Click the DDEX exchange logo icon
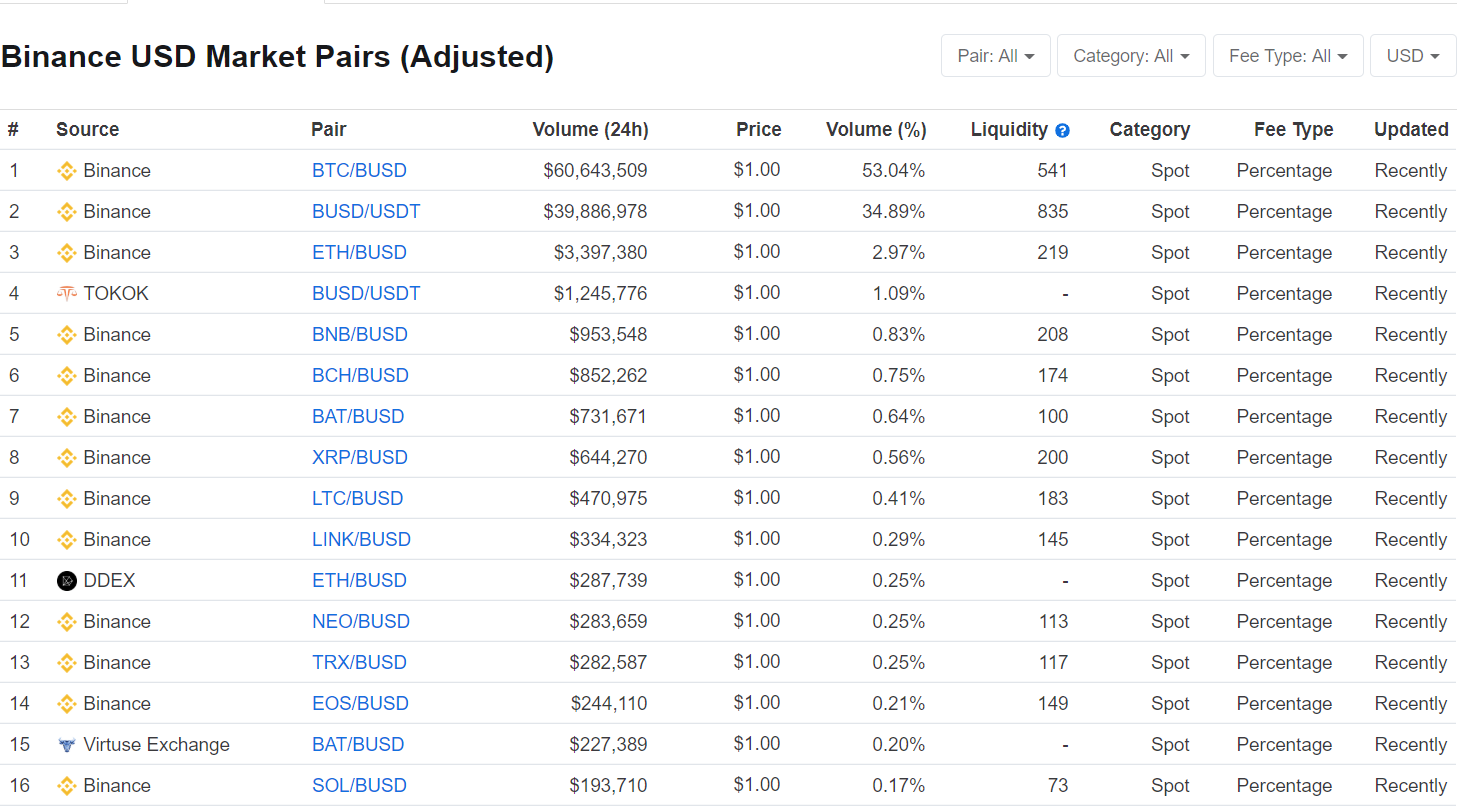 coord(67,581)
